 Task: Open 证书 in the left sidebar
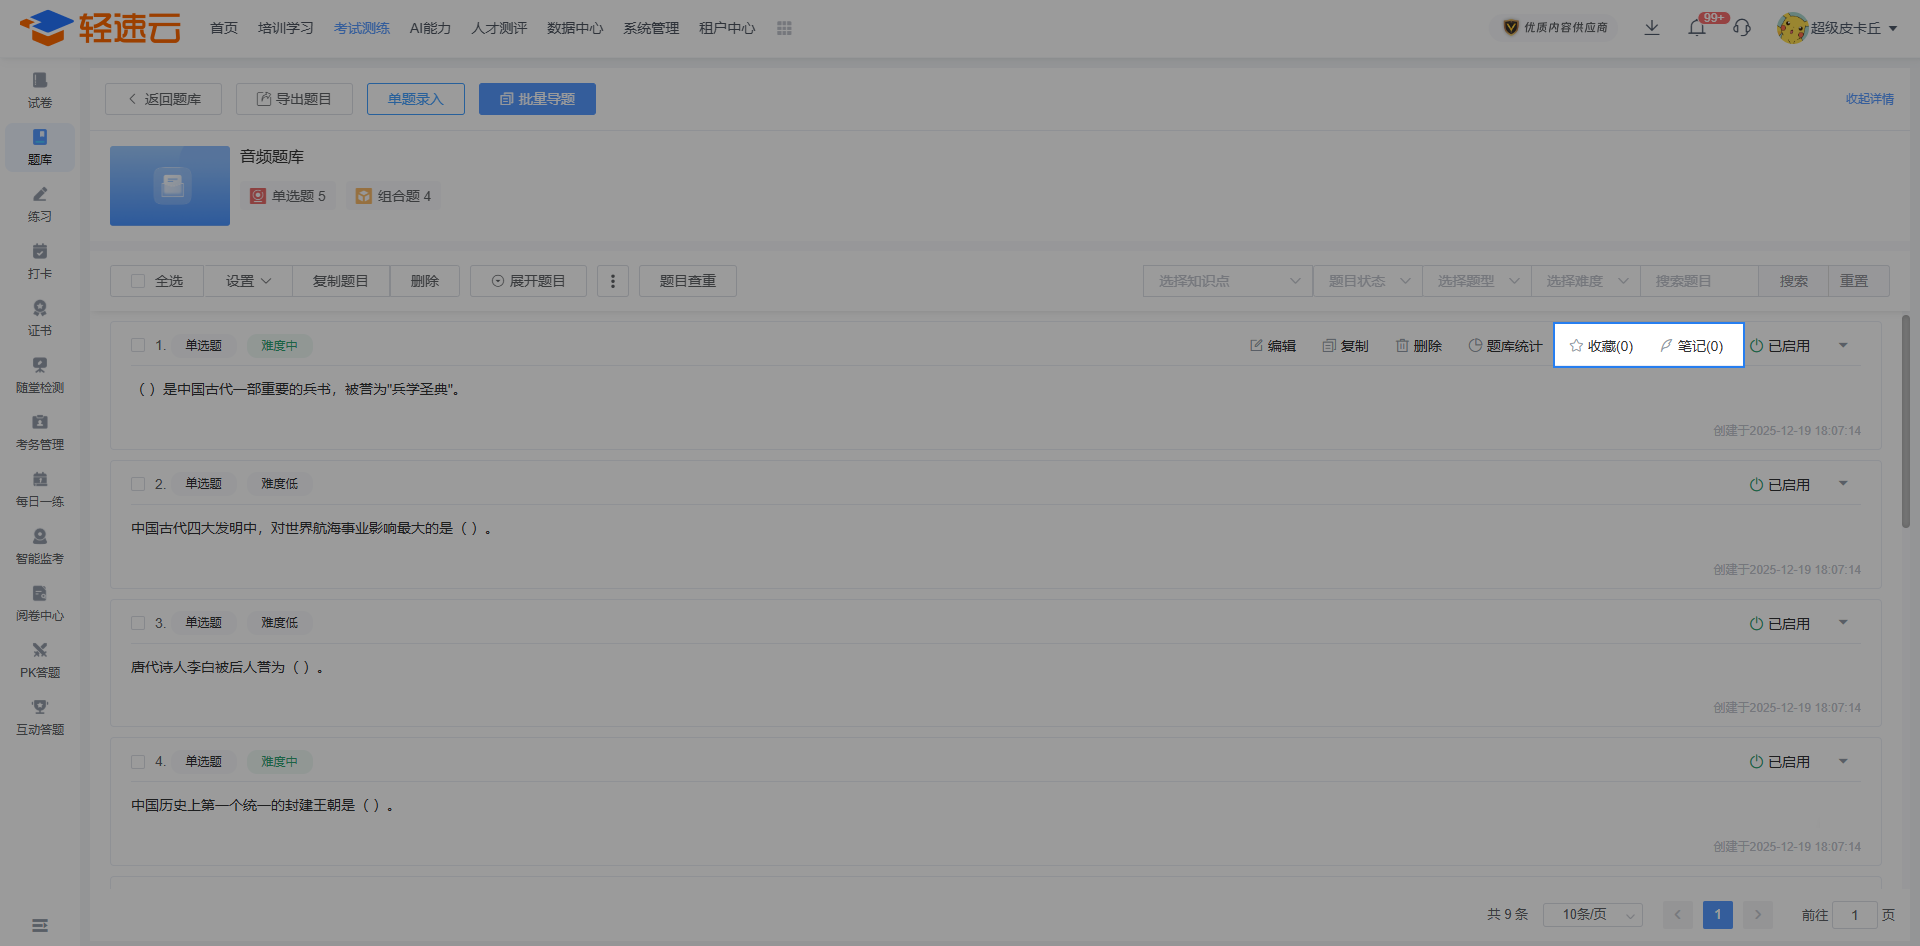pyautogui.click(x=40, y=318)
